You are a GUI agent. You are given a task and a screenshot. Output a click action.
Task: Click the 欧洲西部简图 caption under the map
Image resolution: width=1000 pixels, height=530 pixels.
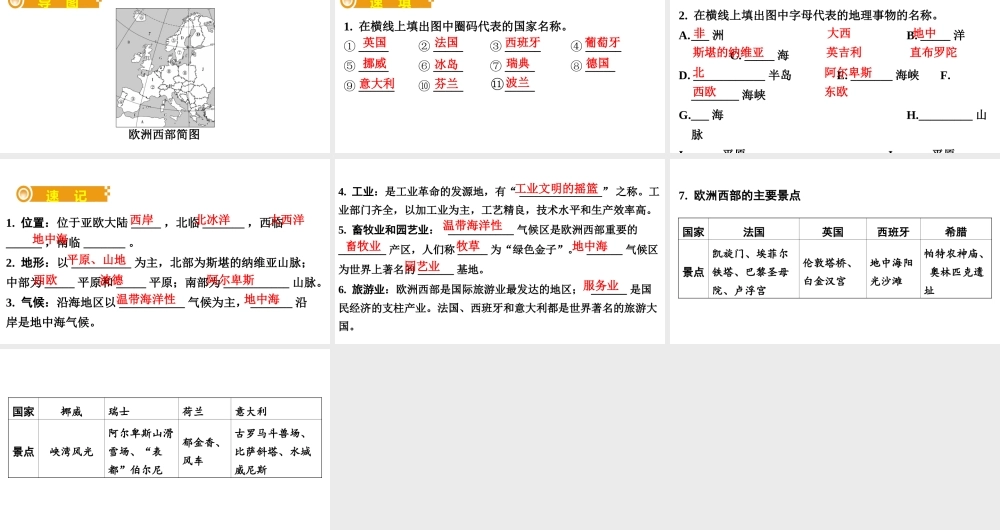click(x=165, y=135)
